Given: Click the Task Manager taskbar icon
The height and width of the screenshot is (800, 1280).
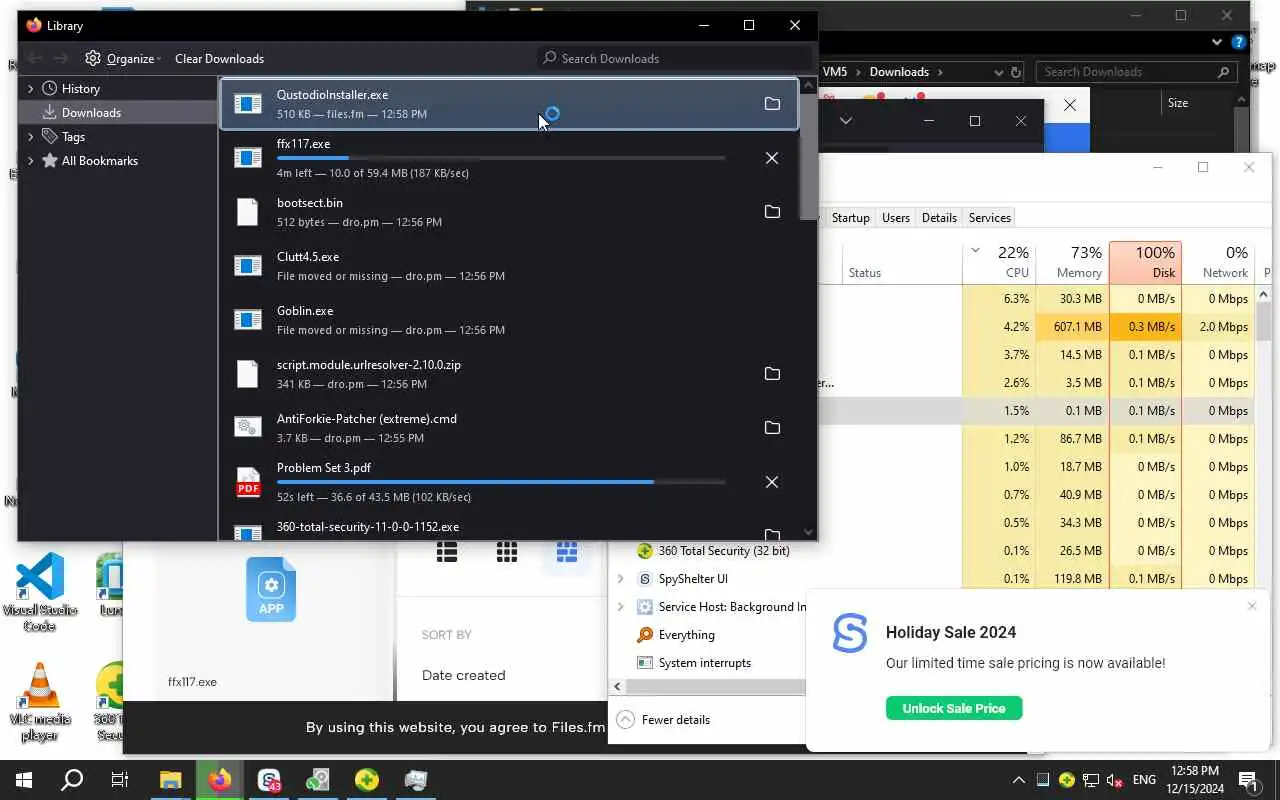Looking at the screenshot, I should (x=416, y=780).
